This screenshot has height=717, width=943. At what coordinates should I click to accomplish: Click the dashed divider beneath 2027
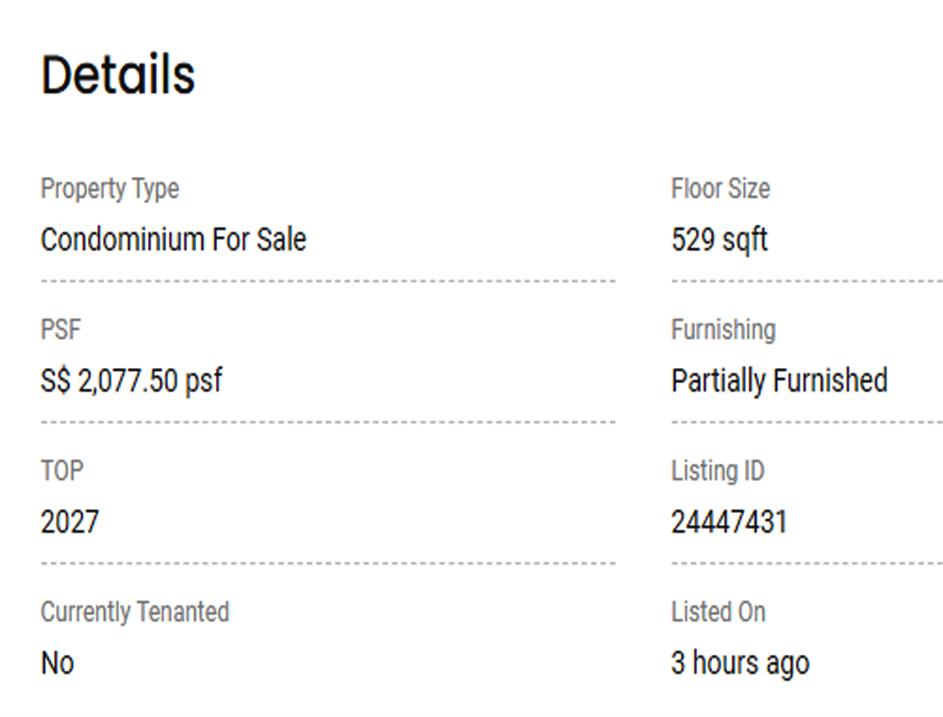pos(327,564)
